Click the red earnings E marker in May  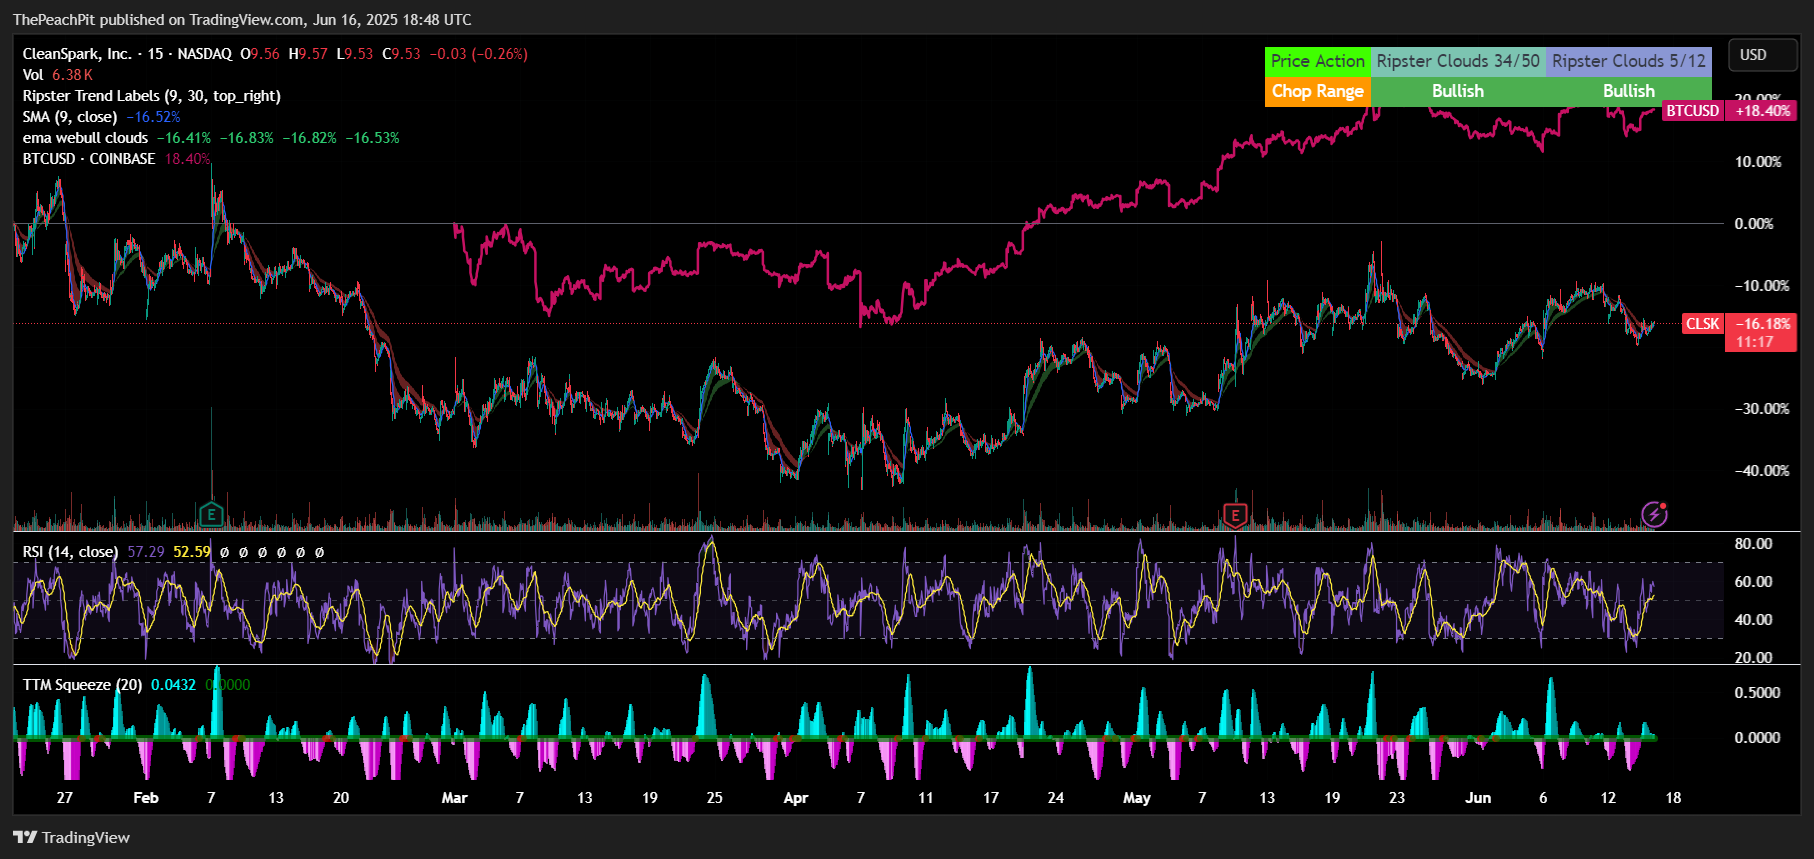coord(1235,515)
